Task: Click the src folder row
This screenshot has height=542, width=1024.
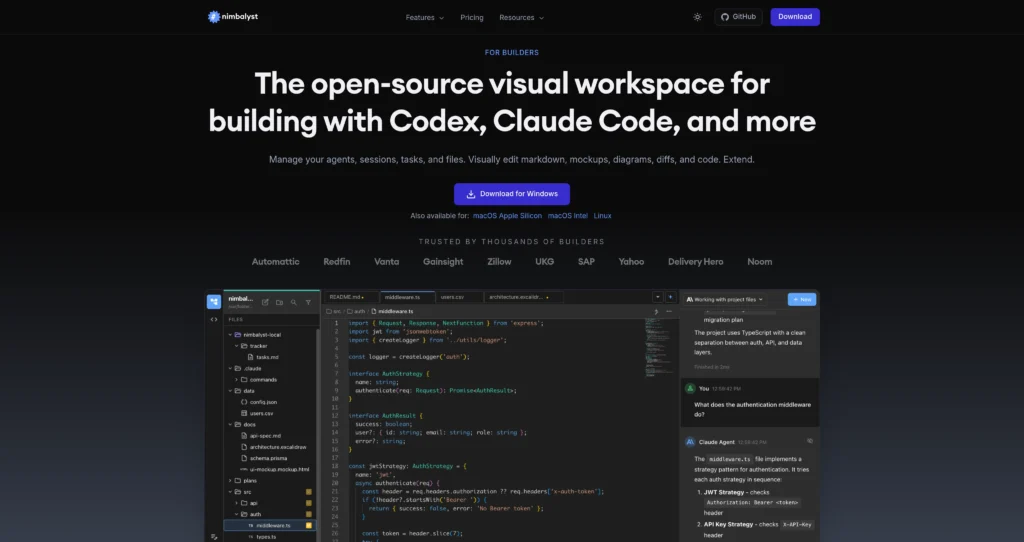Action: (x=270, y=492)
